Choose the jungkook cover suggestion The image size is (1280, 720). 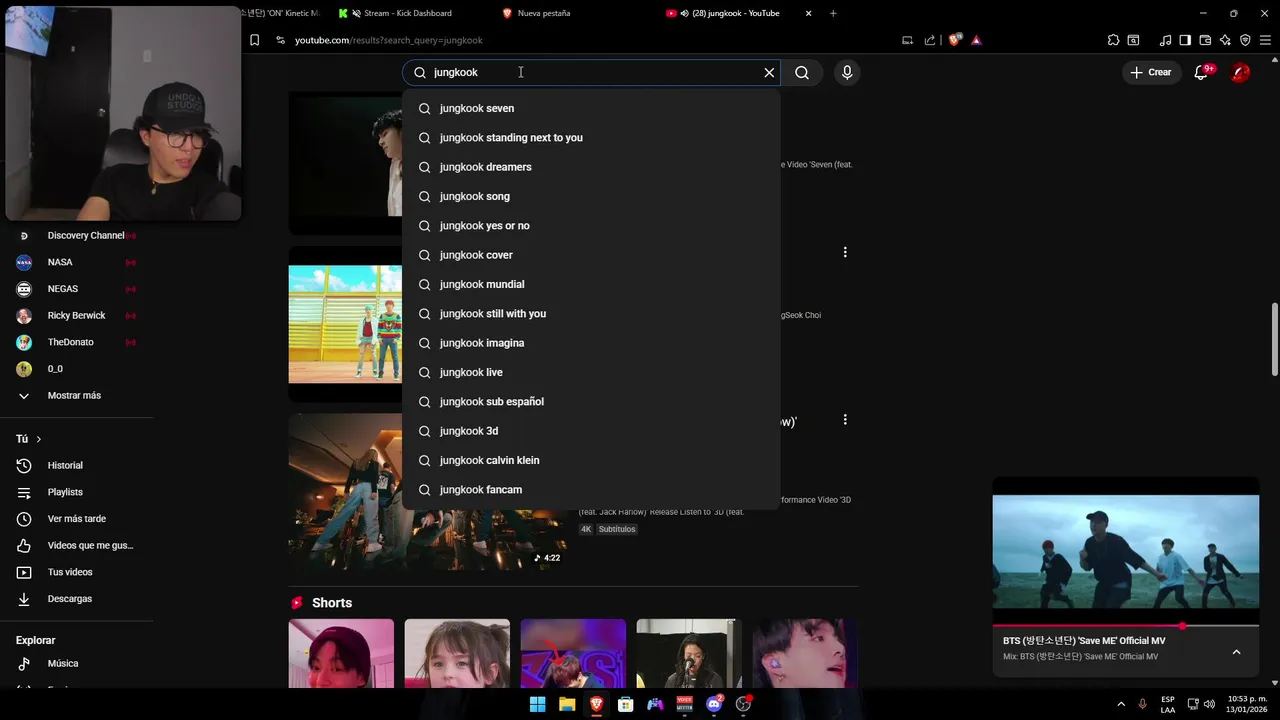590,255
